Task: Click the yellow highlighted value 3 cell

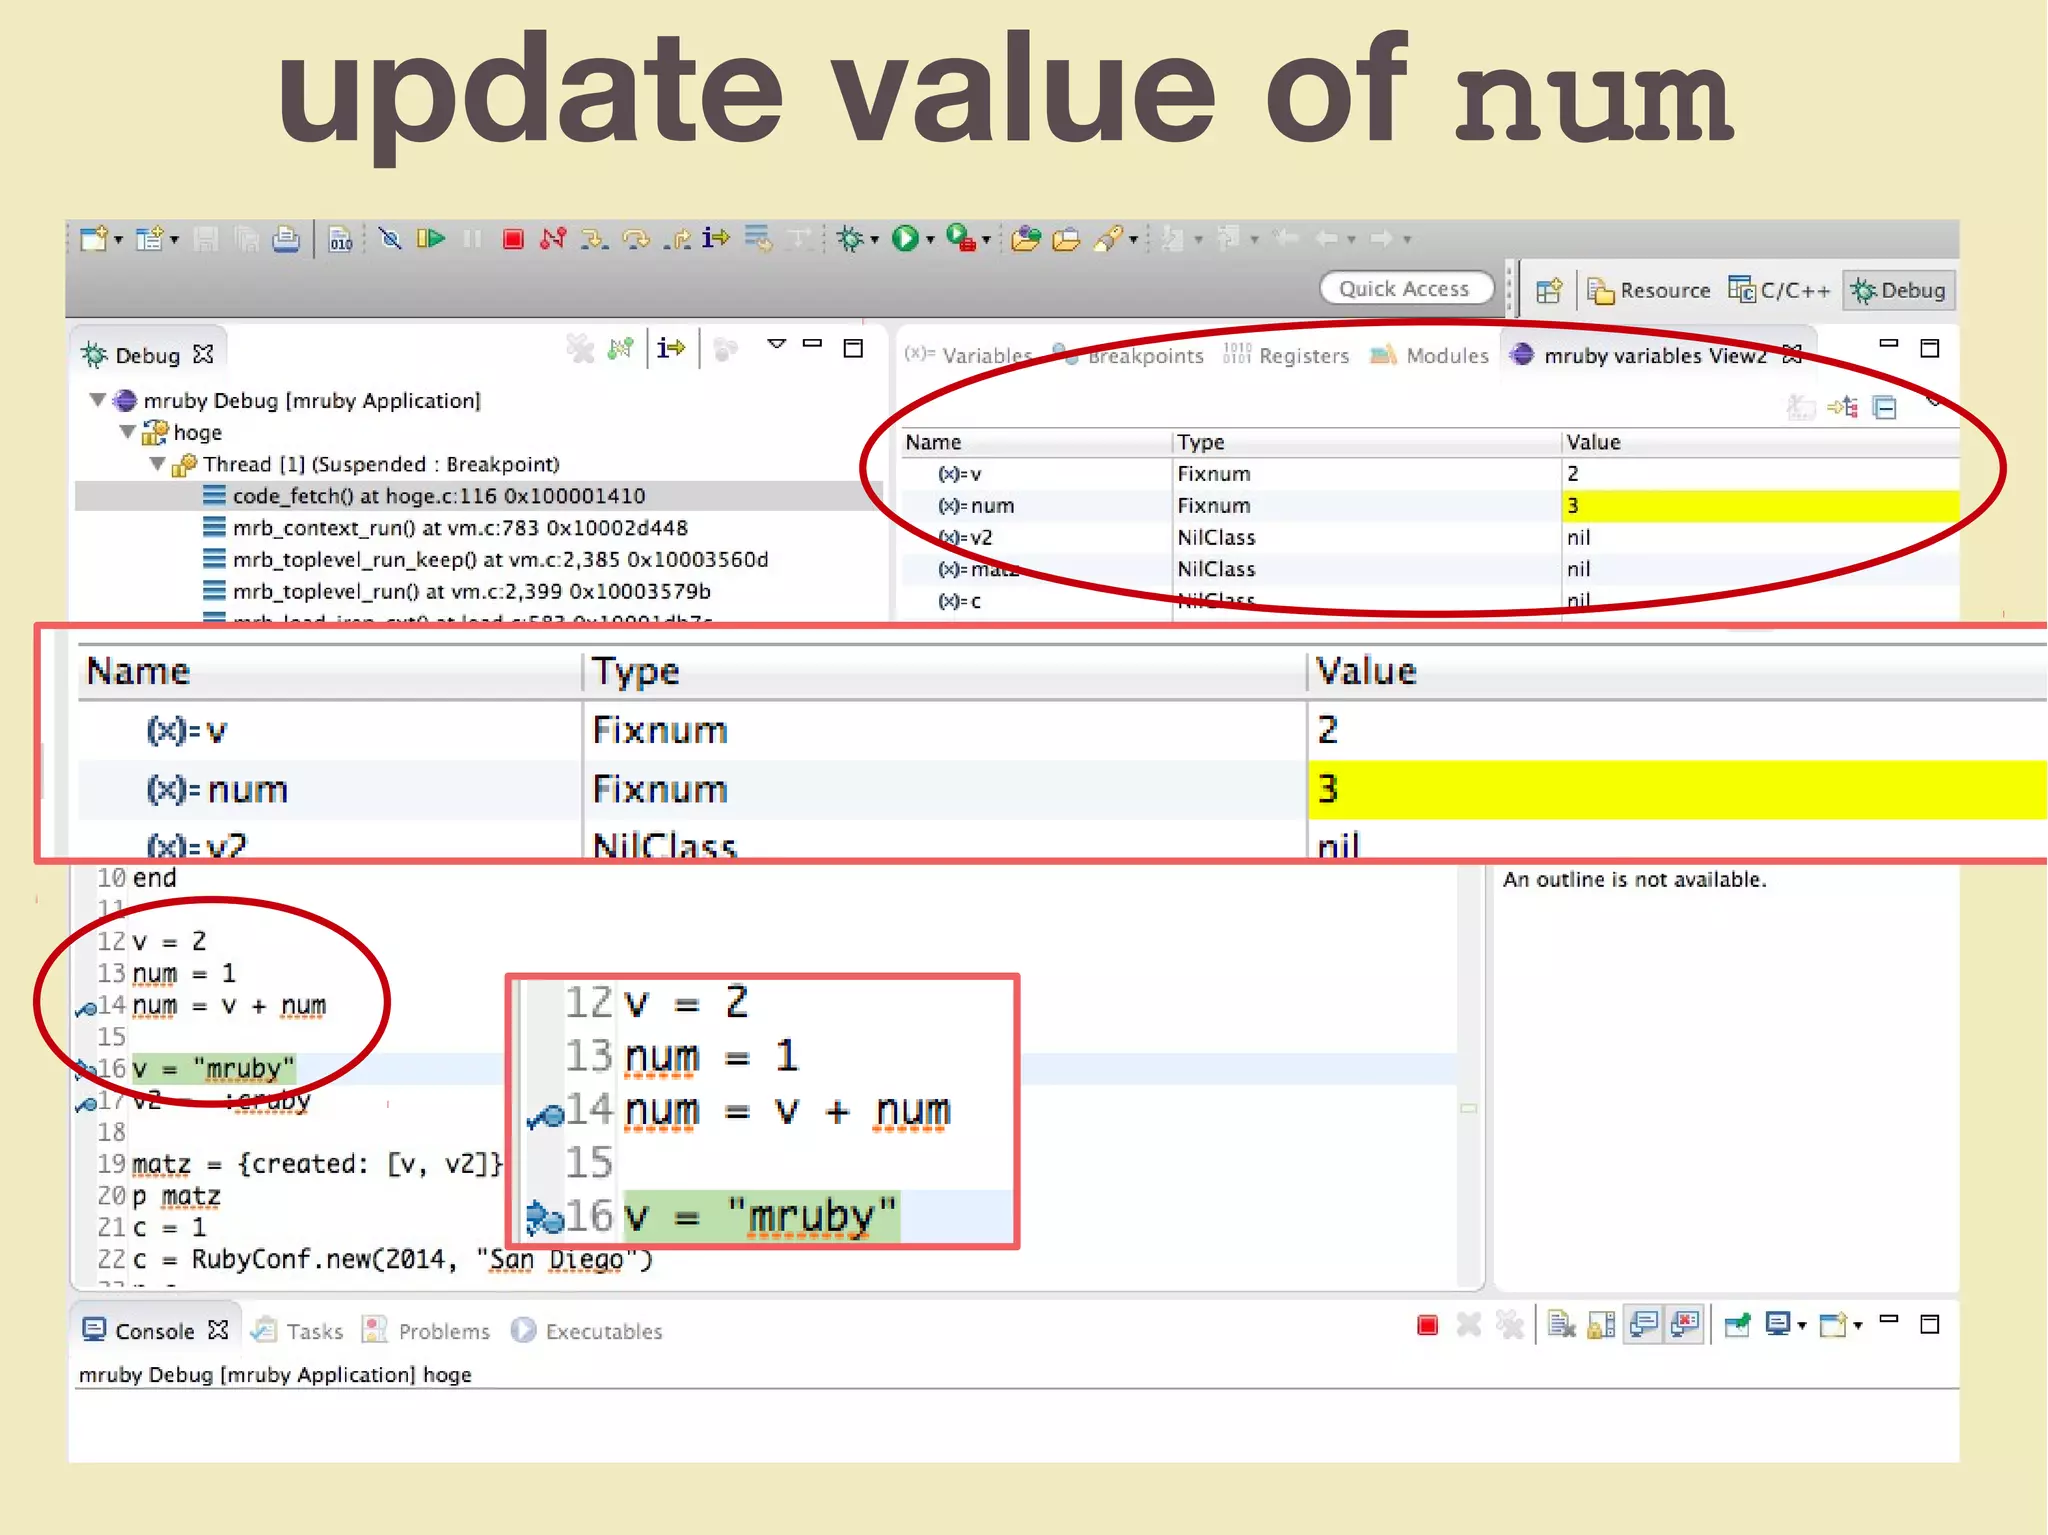Action: pos(1759,506)
